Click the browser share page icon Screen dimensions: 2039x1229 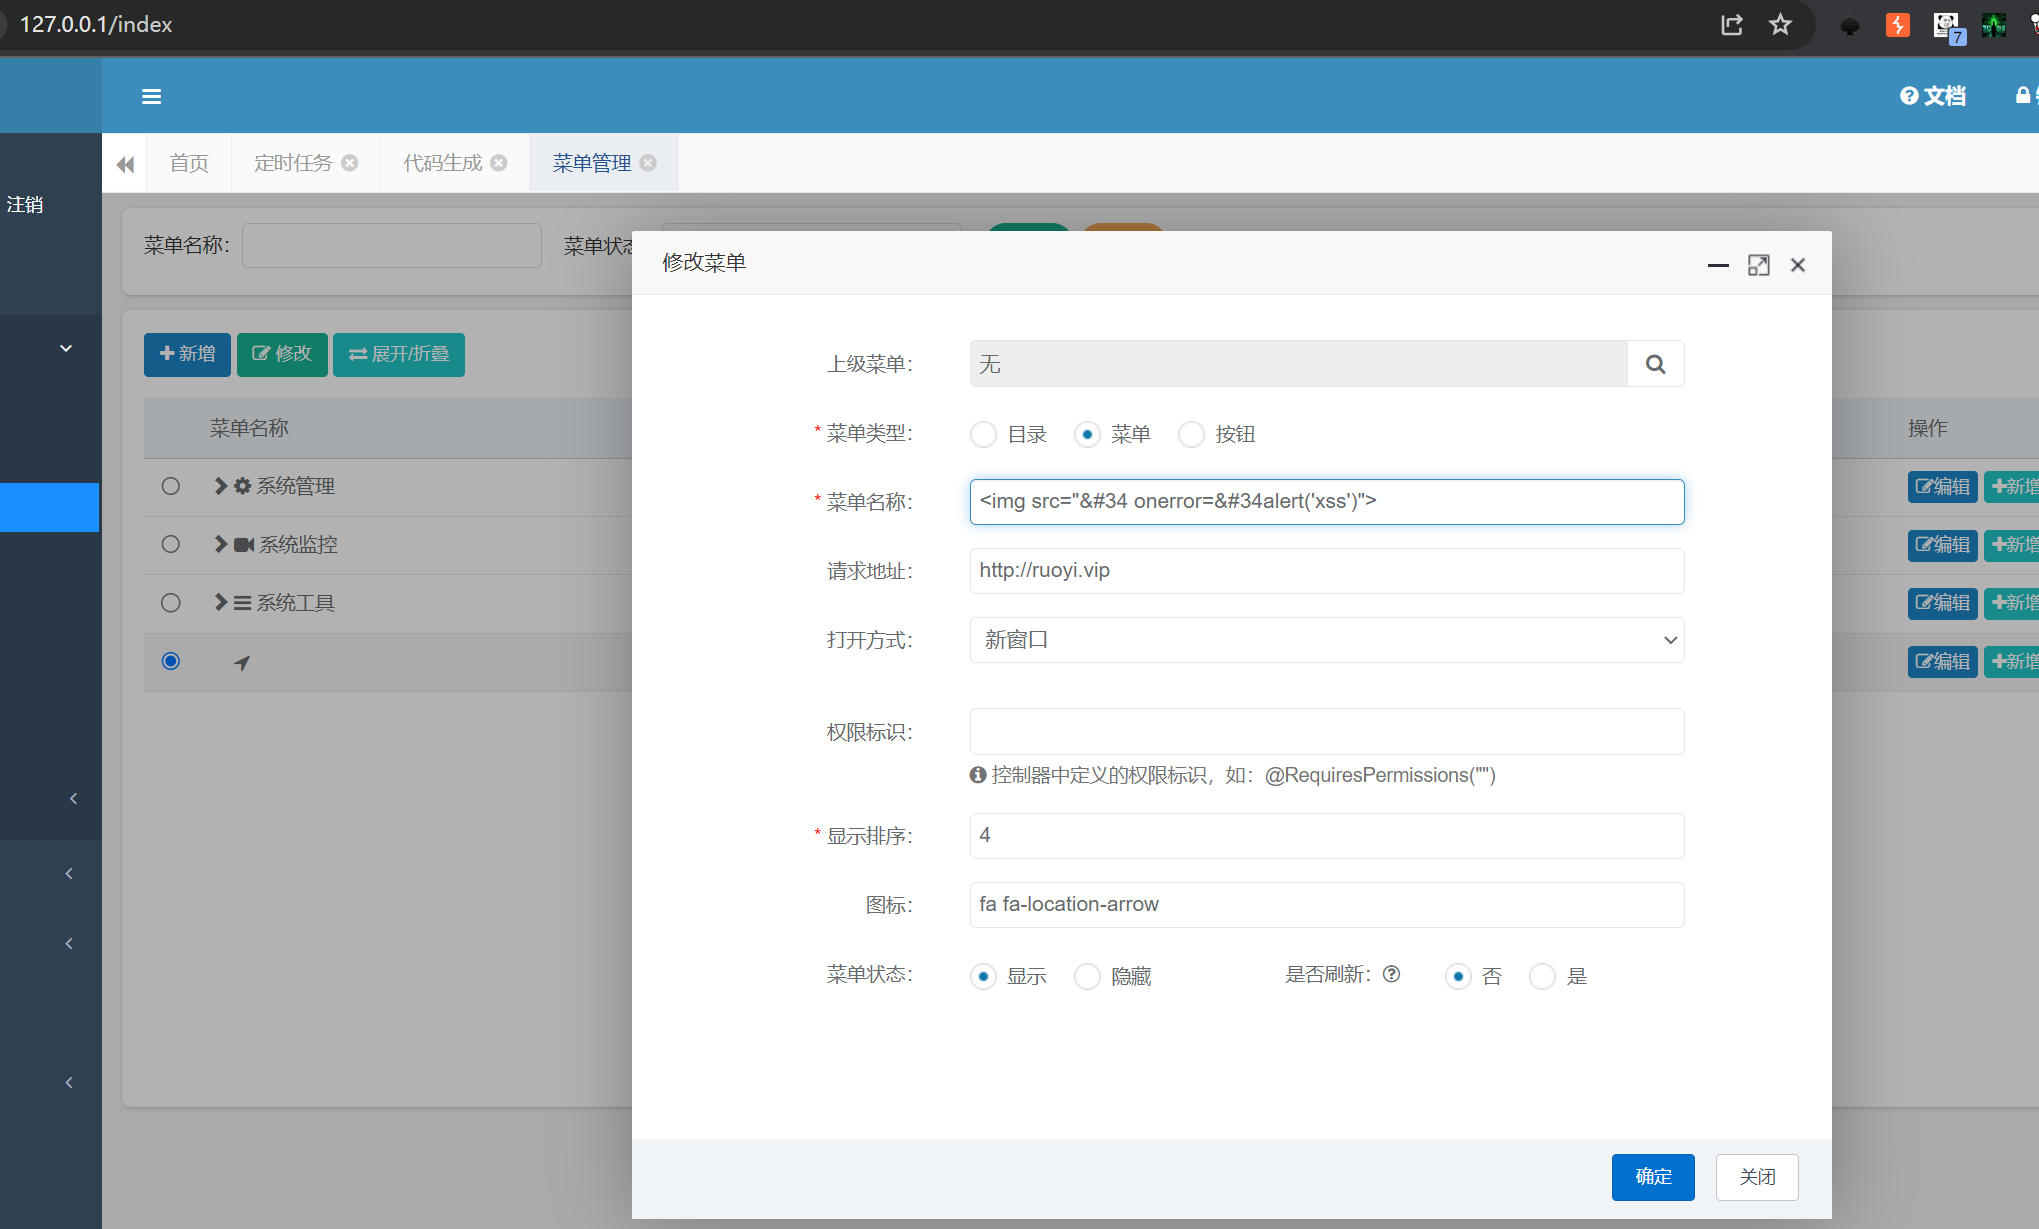tap(1732, 25)
